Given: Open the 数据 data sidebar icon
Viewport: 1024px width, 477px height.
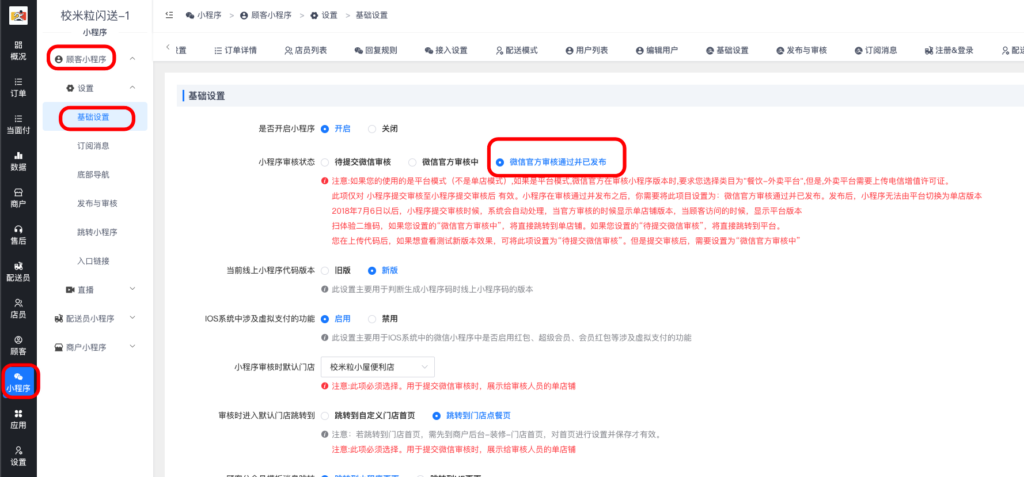Looking at the screenshot, I should pyautogui.click(x=18, y=161).
